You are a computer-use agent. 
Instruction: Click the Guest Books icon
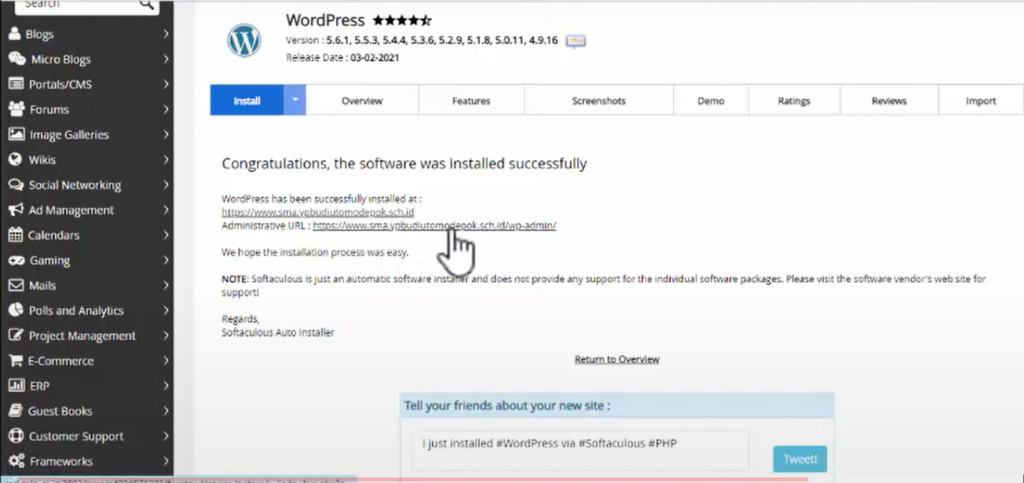click(x=16, y=411)
